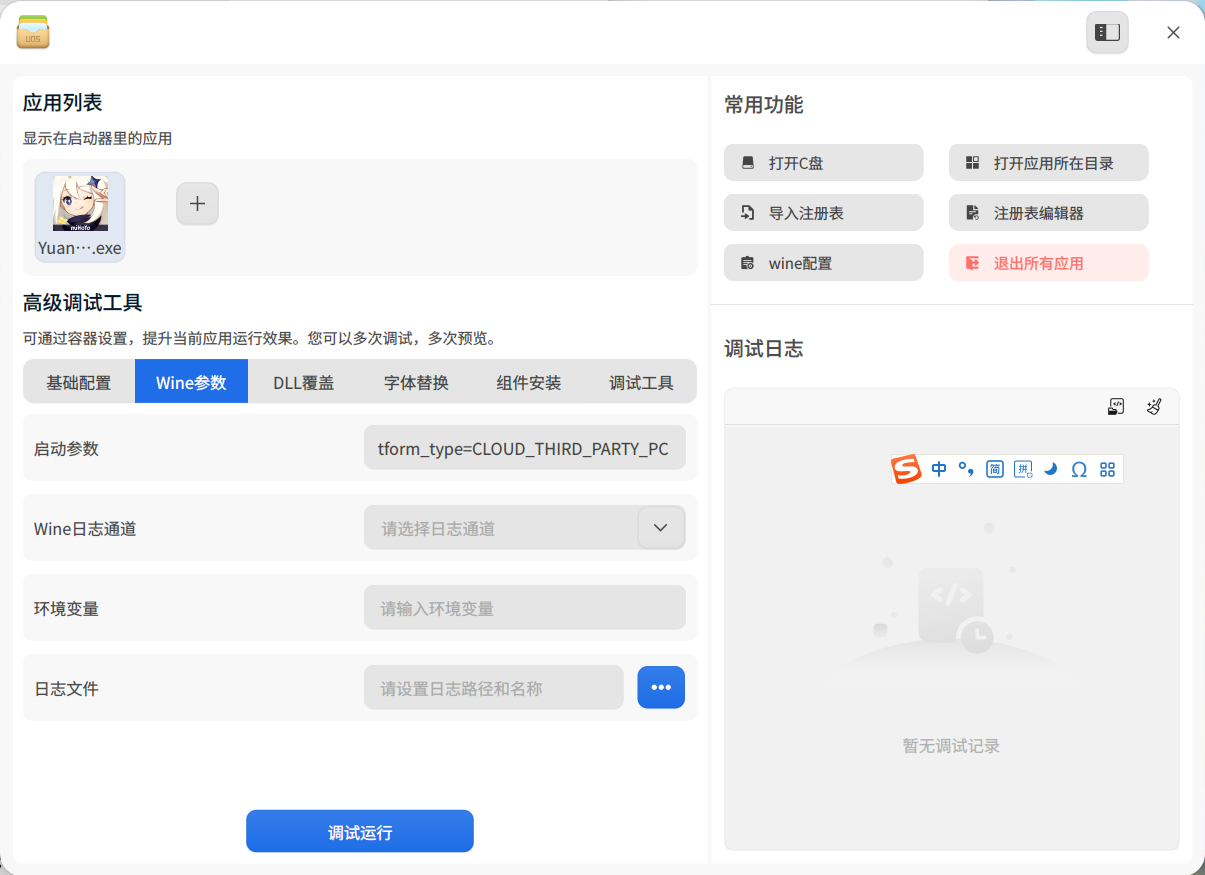Click 暂无调试记录 text
This screenshot has height=875, width=1205.
tap(951, 746)
